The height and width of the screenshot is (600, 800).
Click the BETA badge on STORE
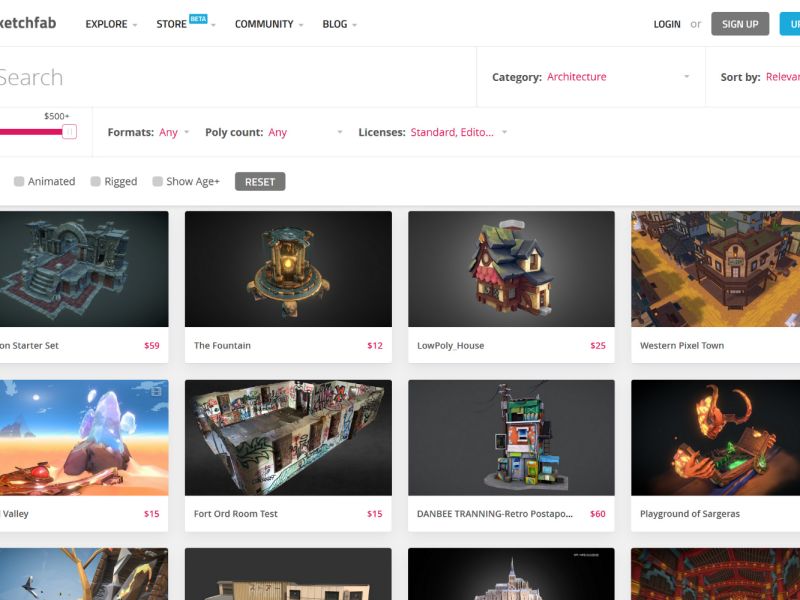click(198, 19)
